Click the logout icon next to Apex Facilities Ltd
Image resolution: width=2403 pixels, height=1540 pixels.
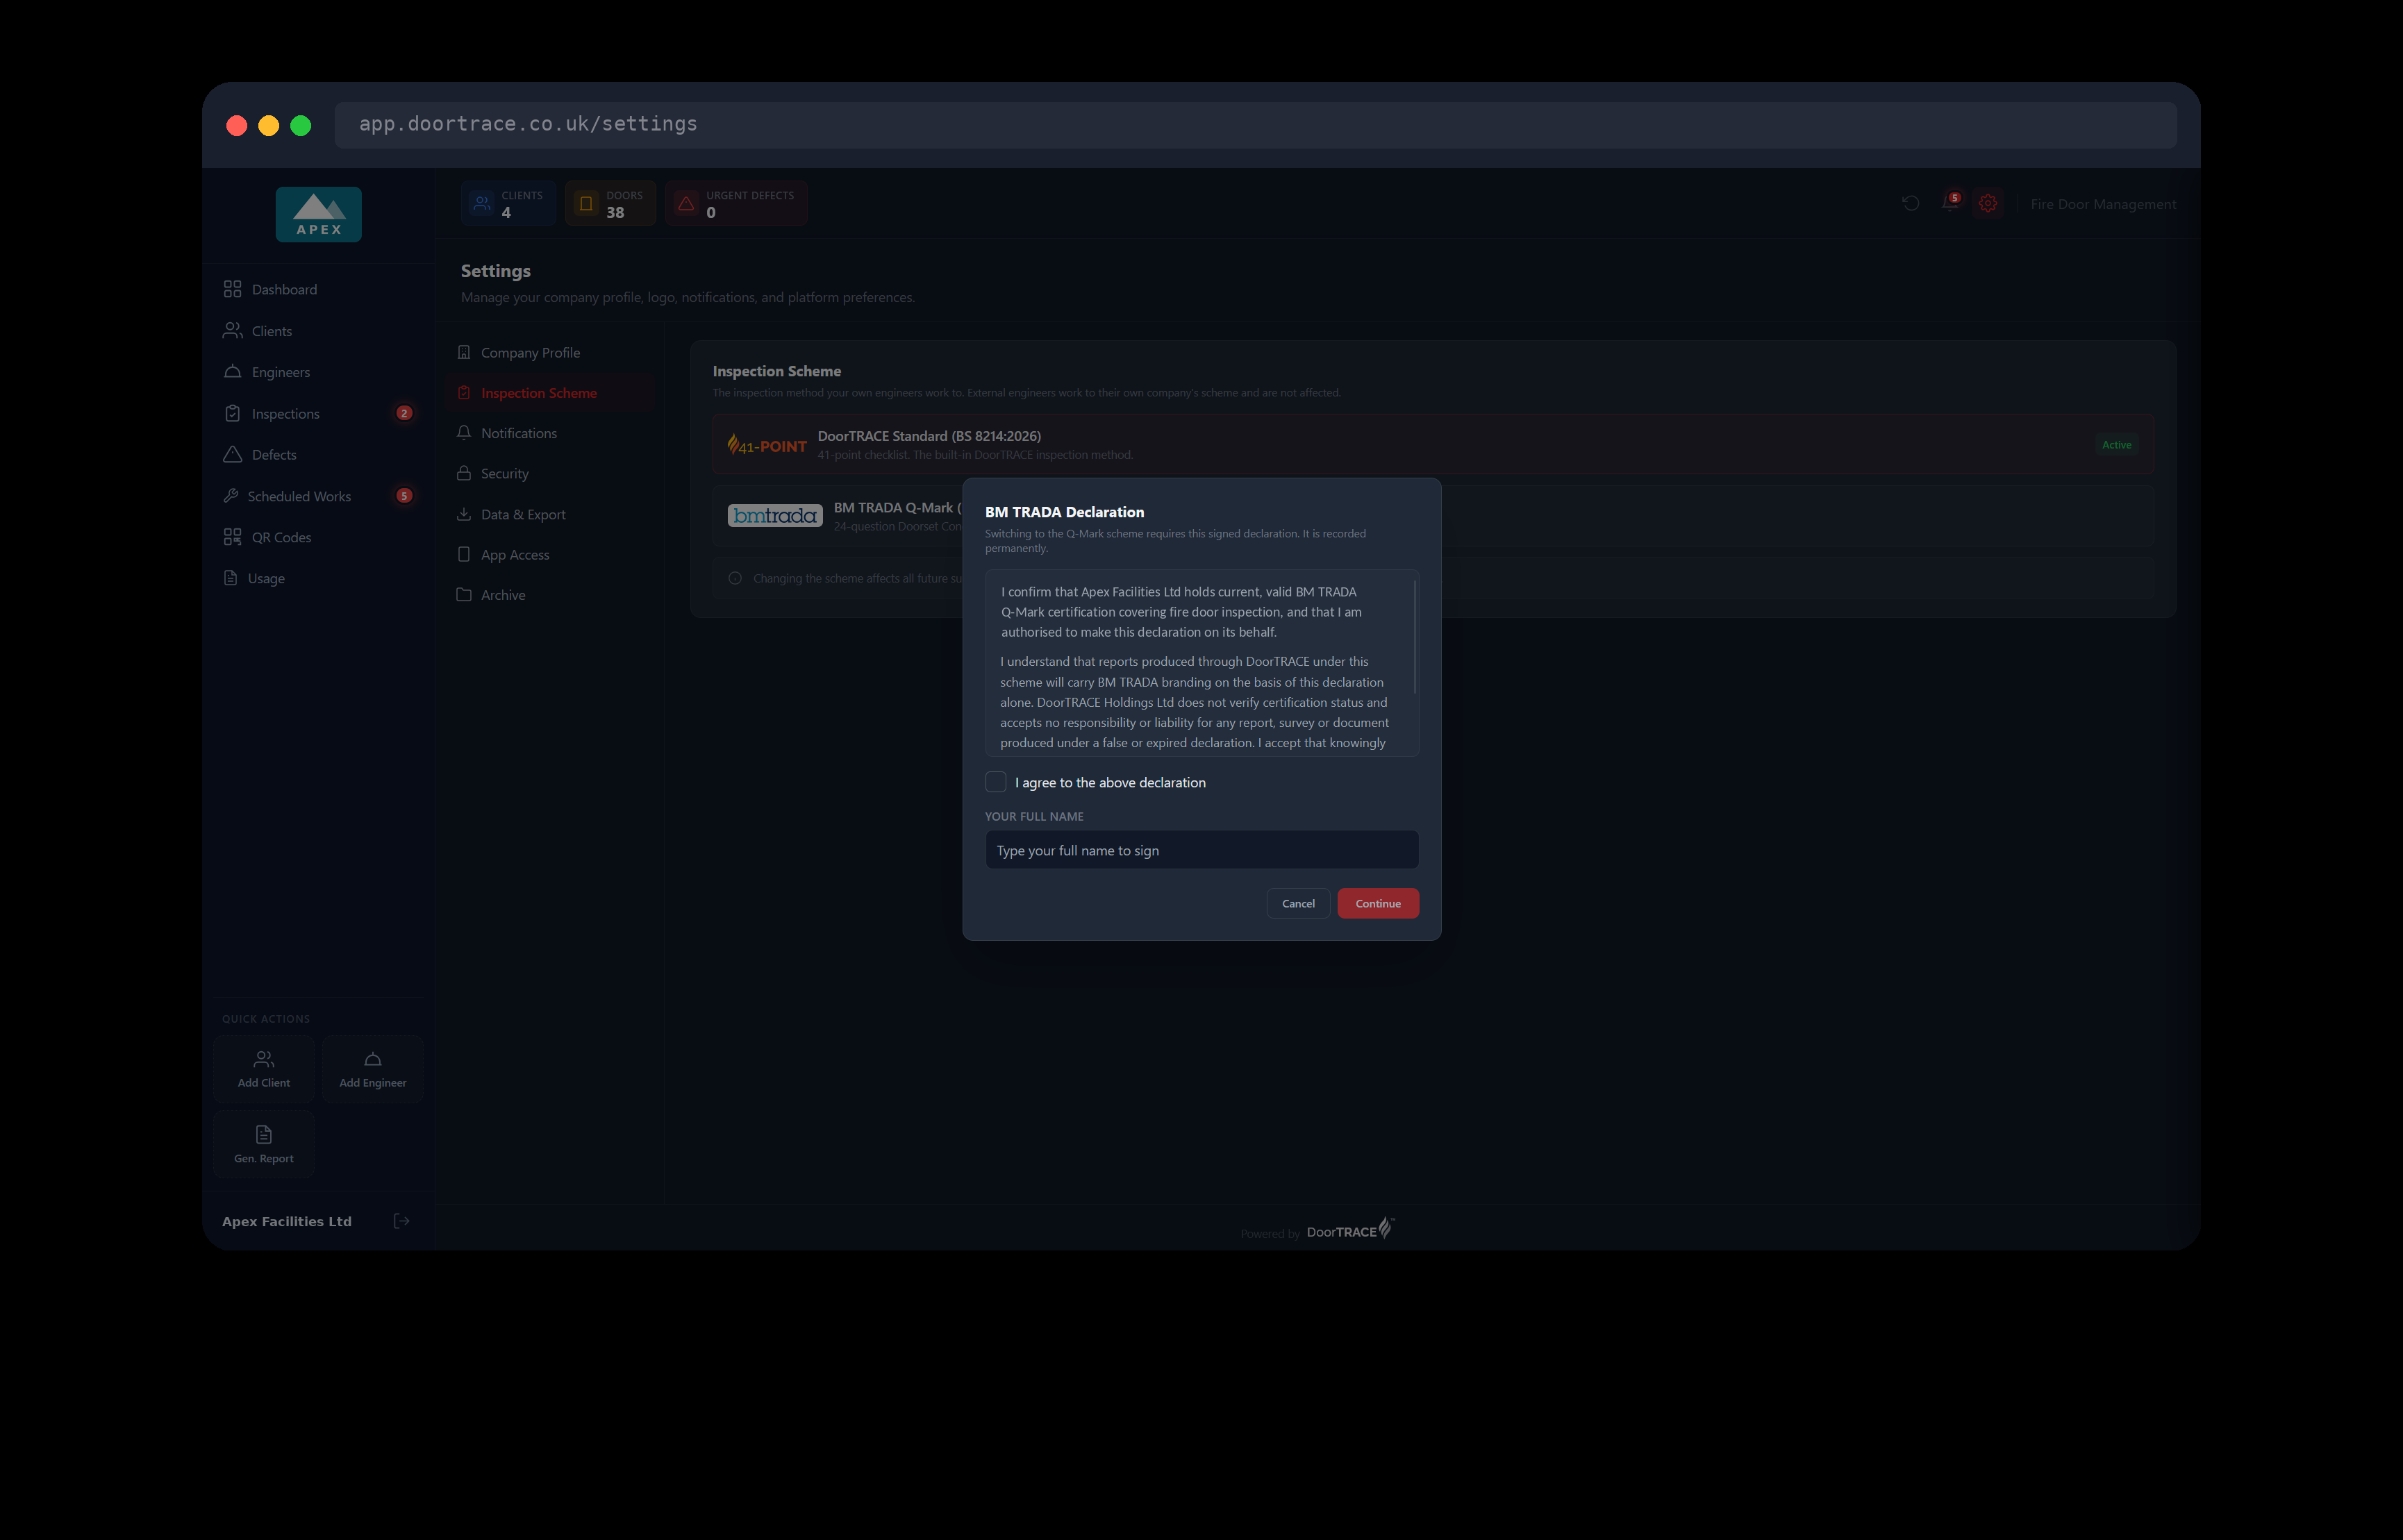point(401,1220)
